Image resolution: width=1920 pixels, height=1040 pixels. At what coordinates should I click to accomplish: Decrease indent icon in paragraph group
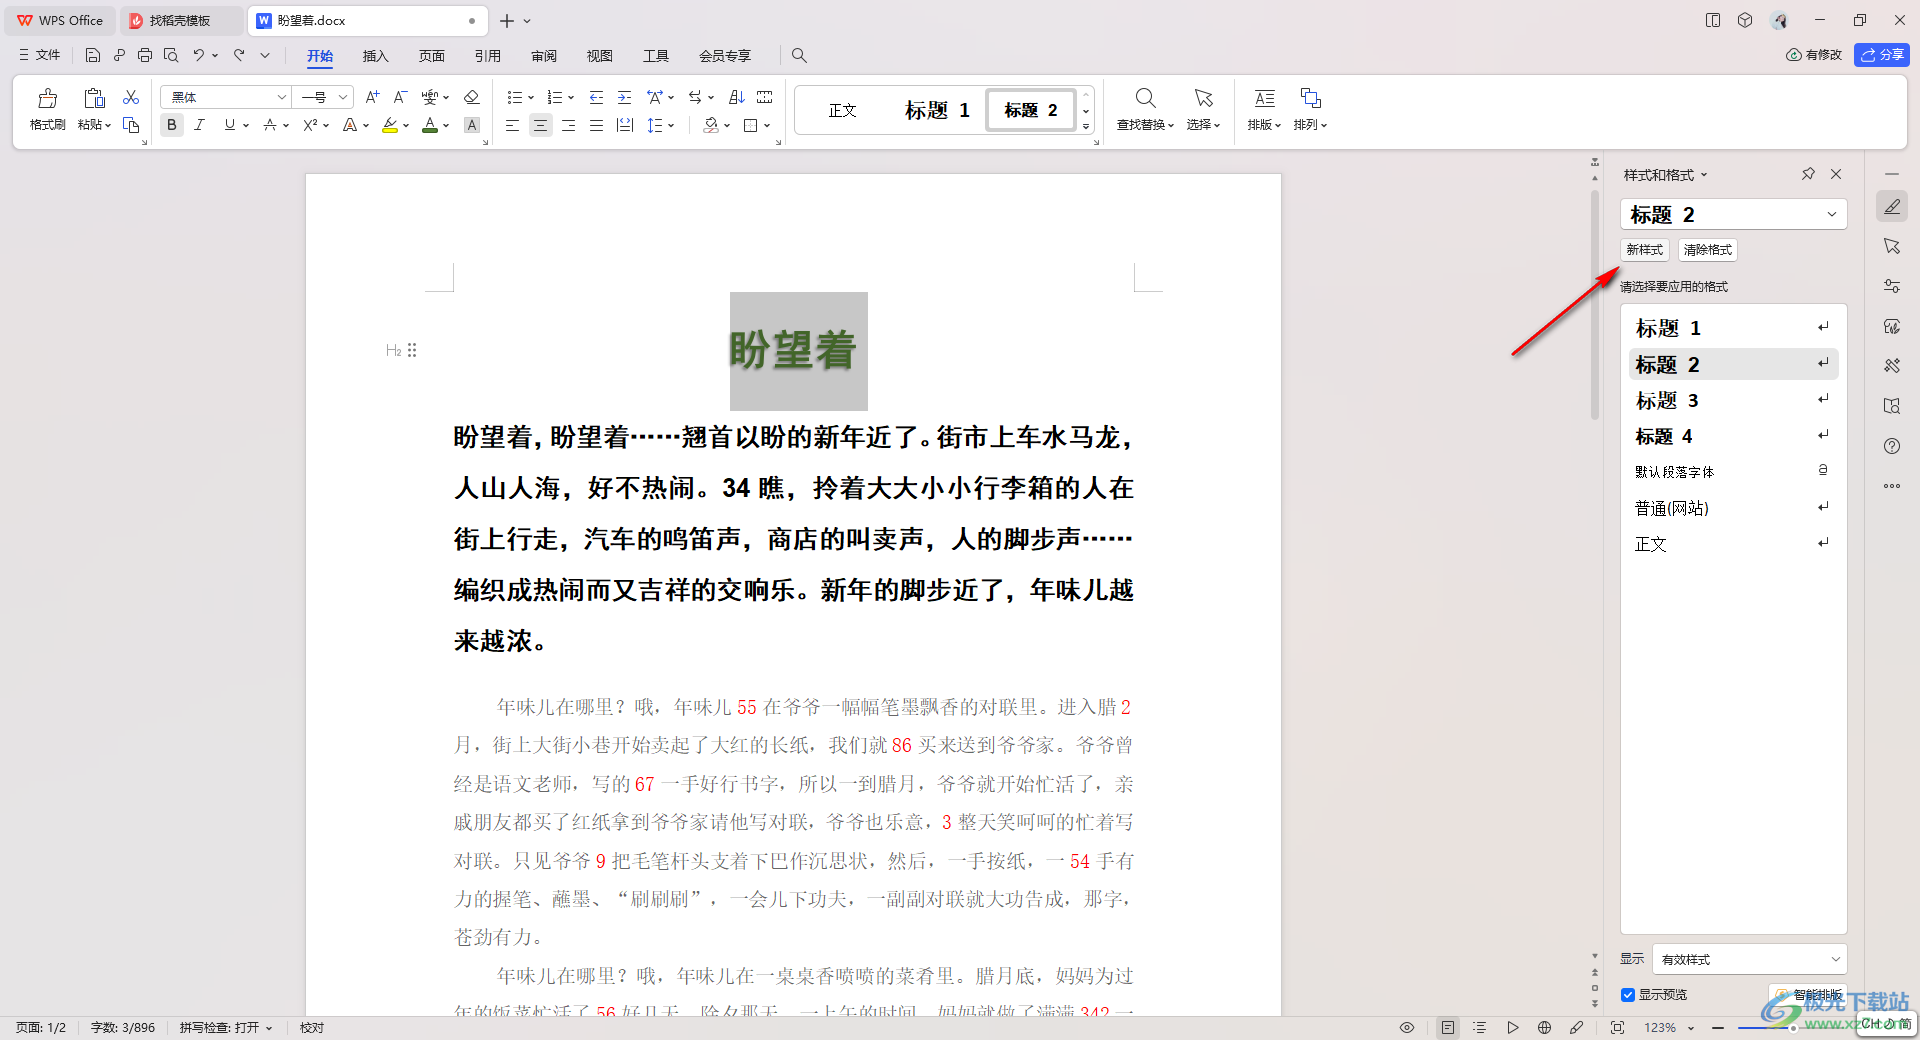point(596,97)
